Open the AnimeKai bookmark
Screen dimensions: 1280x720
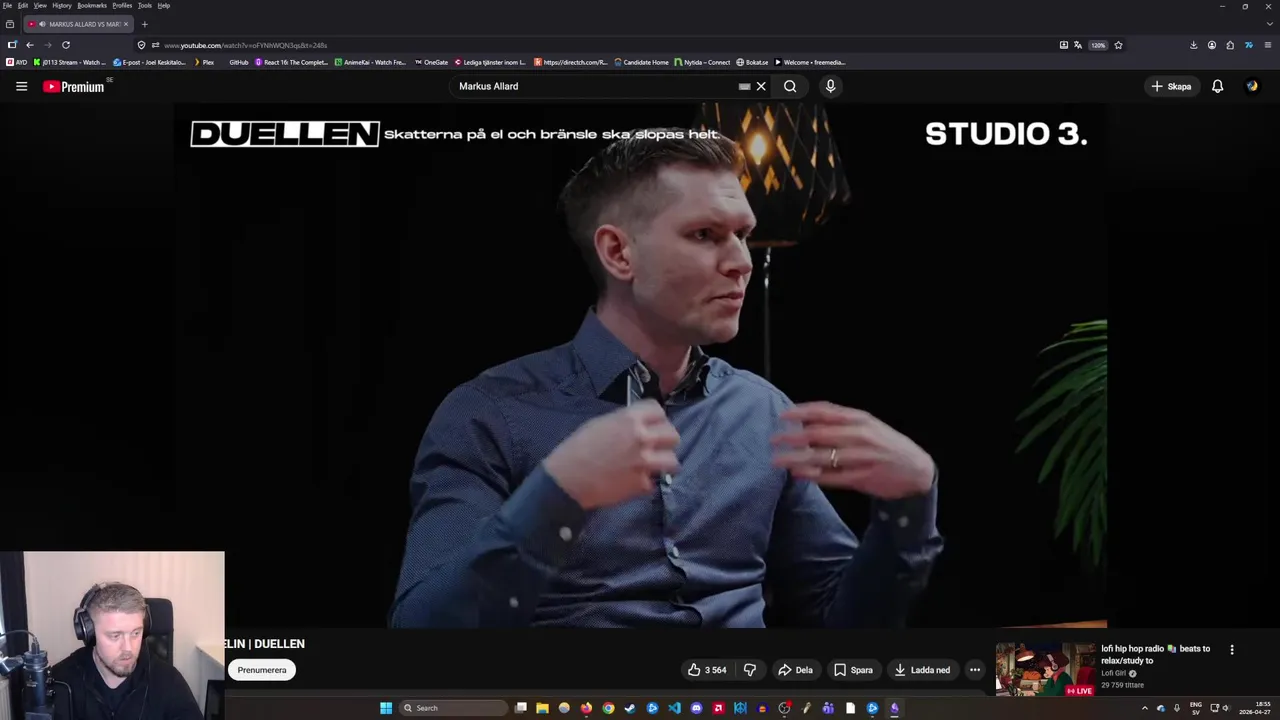click(370, 62)
